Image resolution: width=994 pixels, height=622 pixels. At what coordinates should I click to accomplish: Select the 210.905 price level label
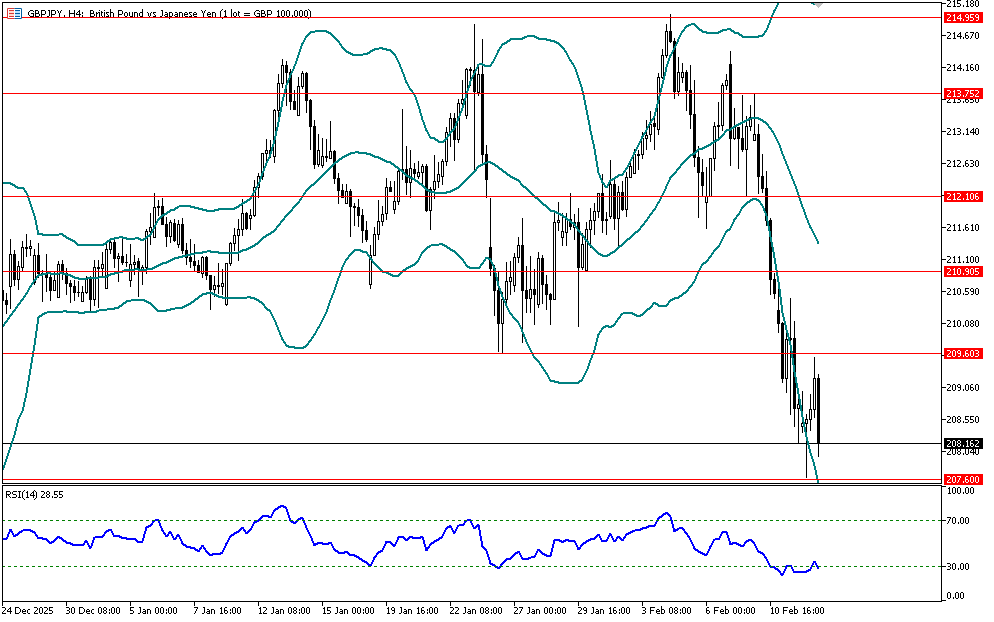962,271
